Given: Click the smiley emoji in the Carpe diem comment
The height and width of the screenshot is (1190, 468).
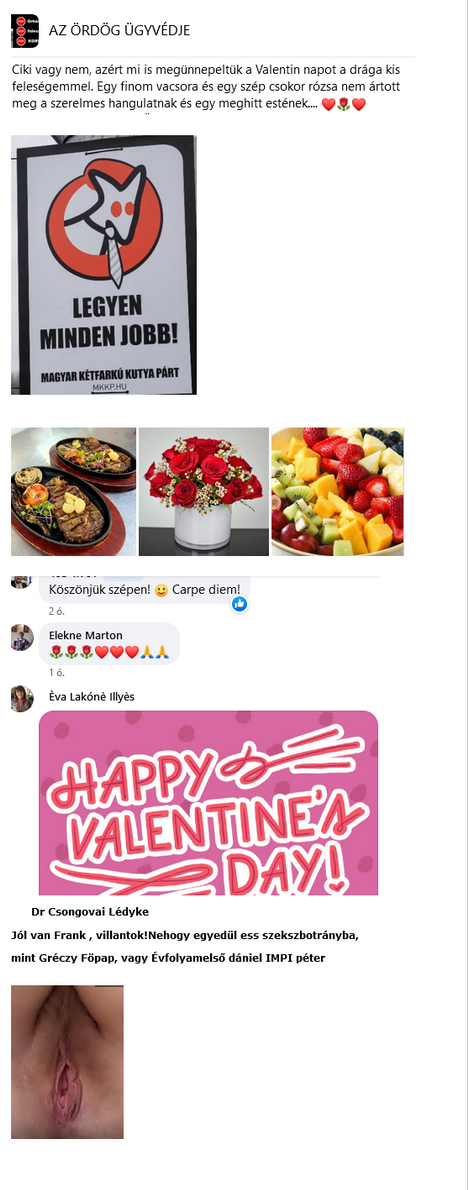Looking at the screenshot, I should click(161, 590).
